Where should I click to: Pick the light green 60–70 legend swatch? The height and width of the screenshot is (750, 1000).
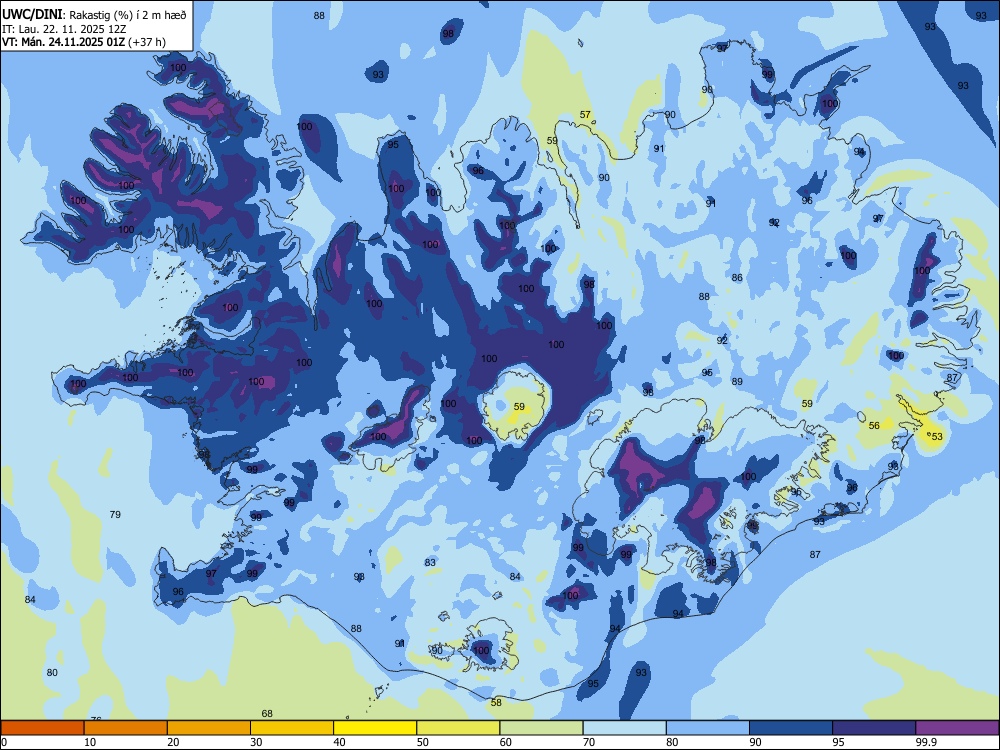[x=541, y=728]
